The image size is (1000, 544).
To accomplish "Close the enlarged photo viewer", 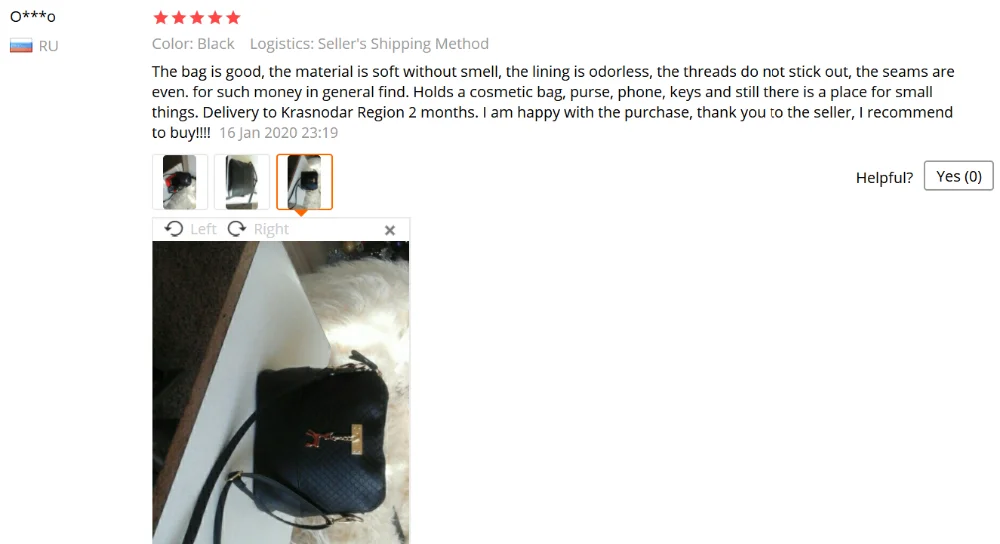I will [390, 230].
